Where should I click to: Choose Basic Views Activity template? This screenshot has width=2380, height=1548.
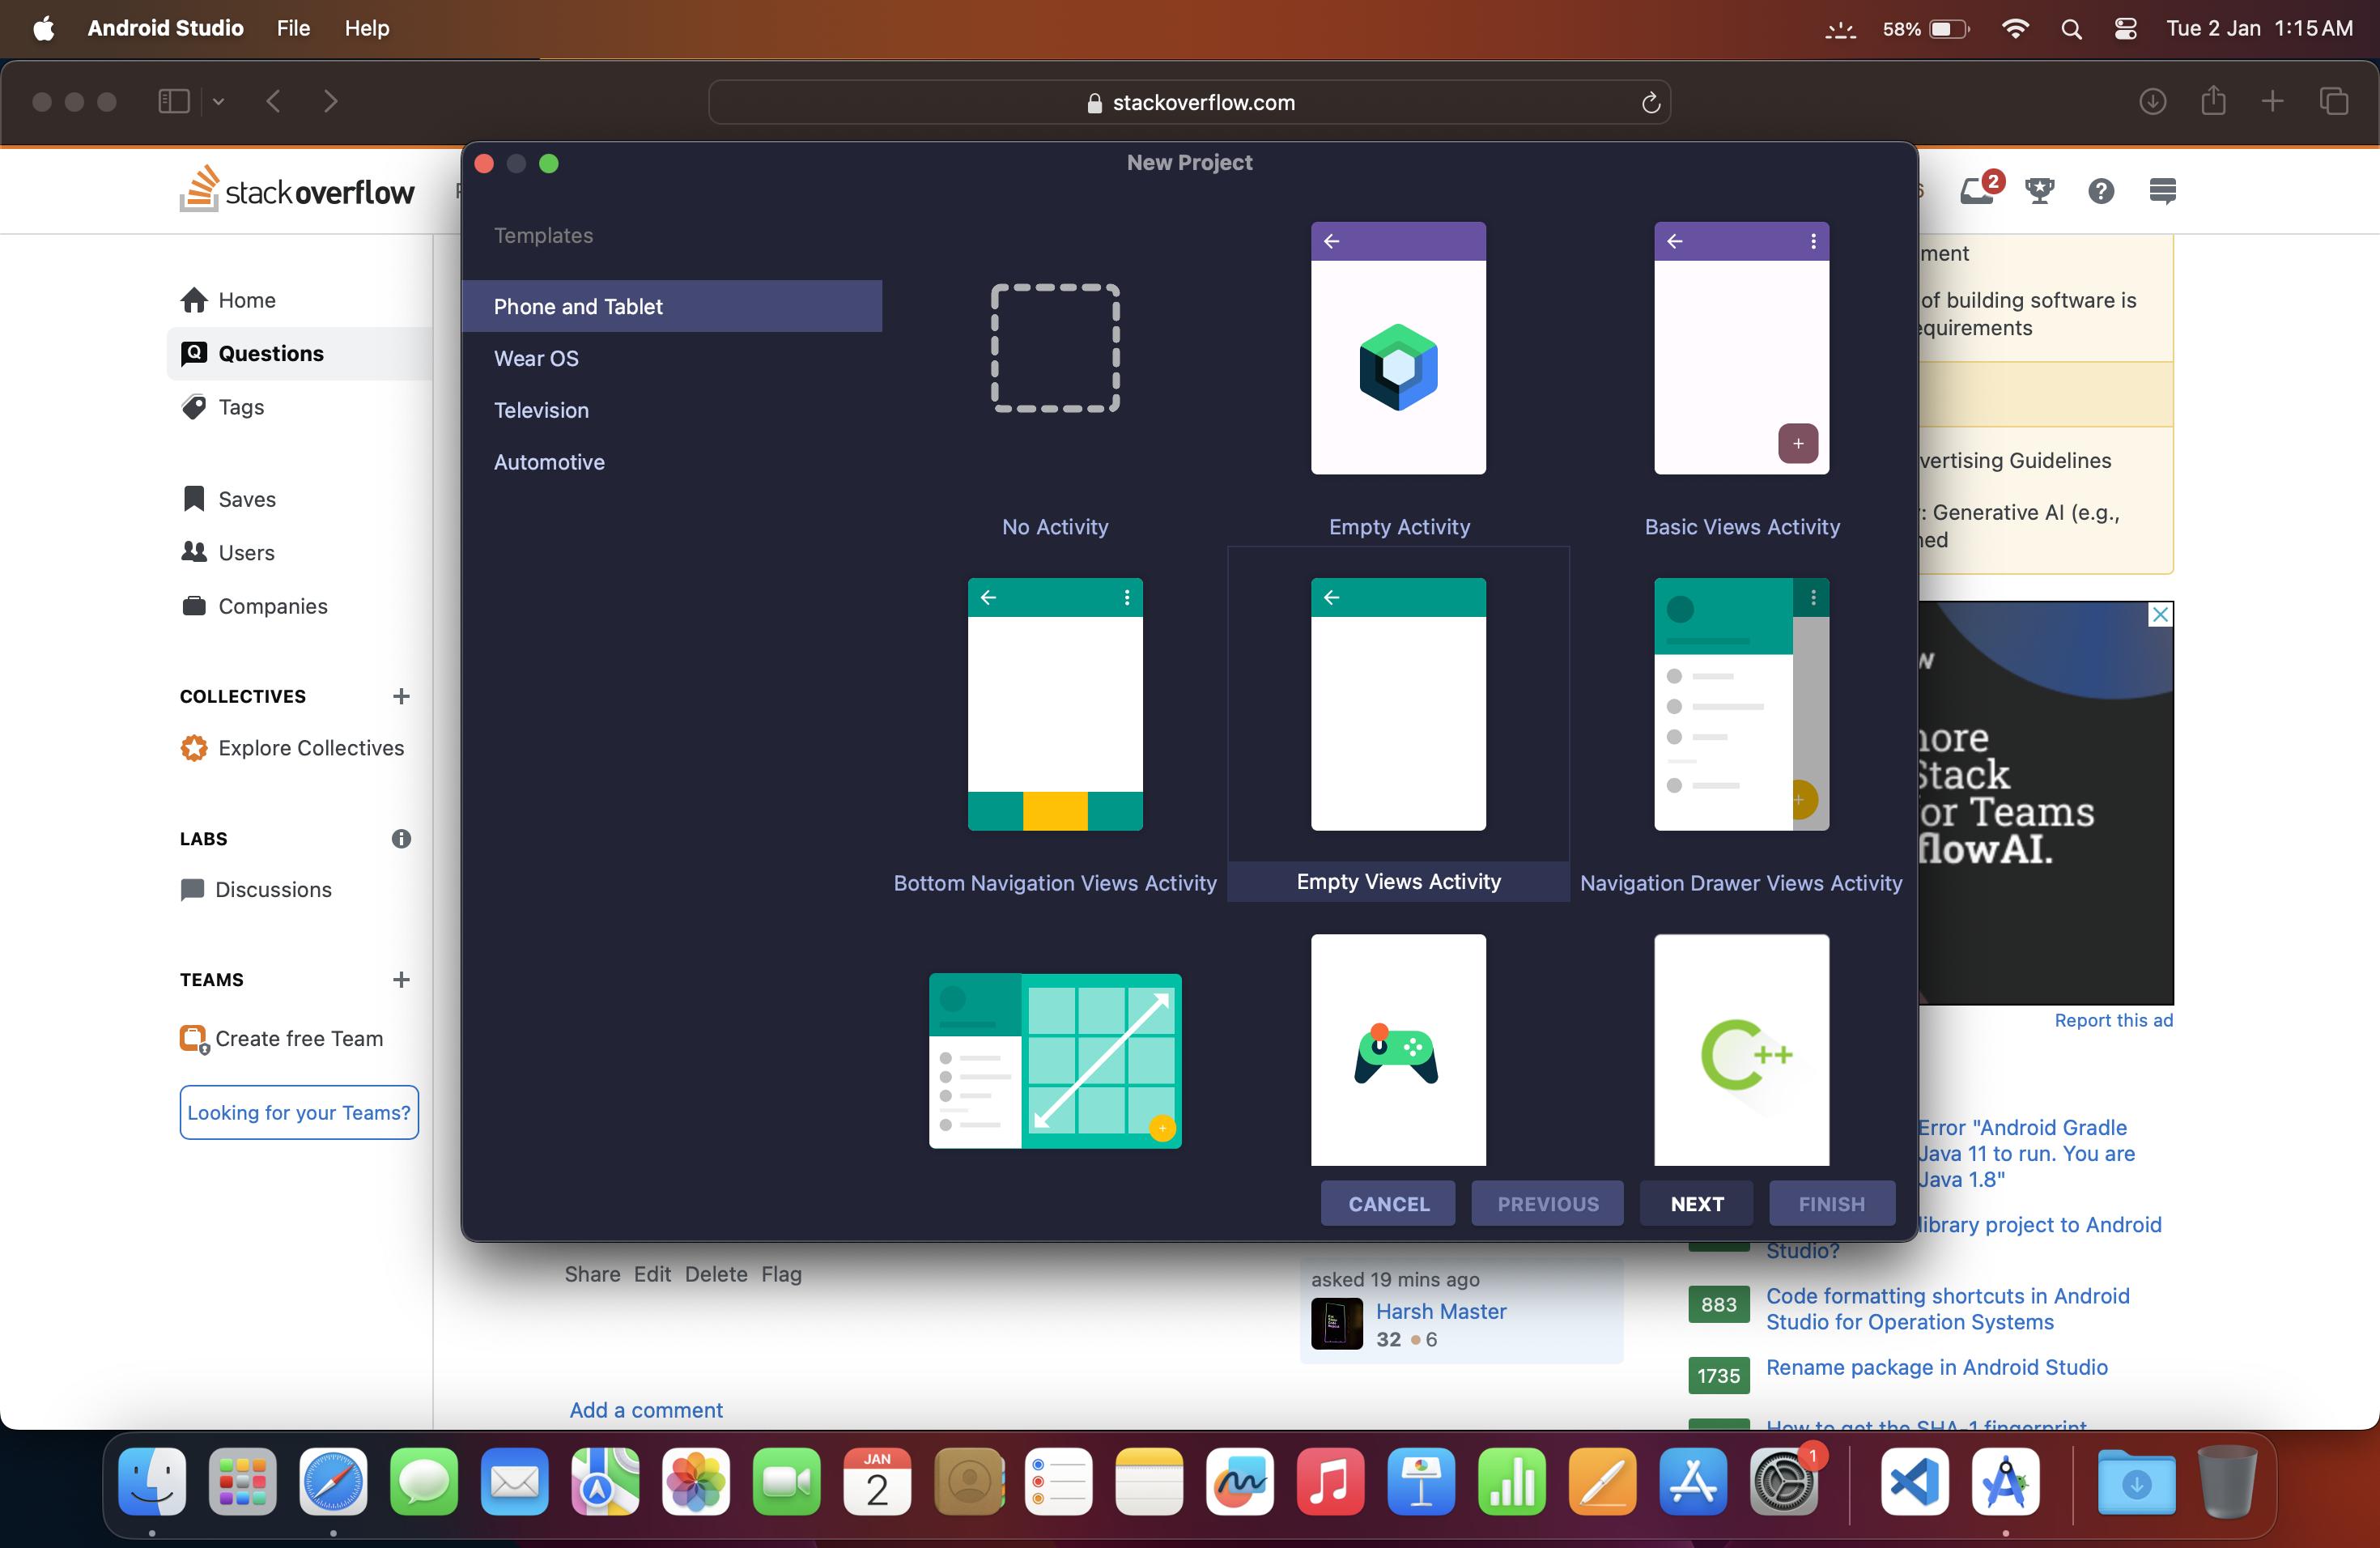click(x=1741, y=348)
